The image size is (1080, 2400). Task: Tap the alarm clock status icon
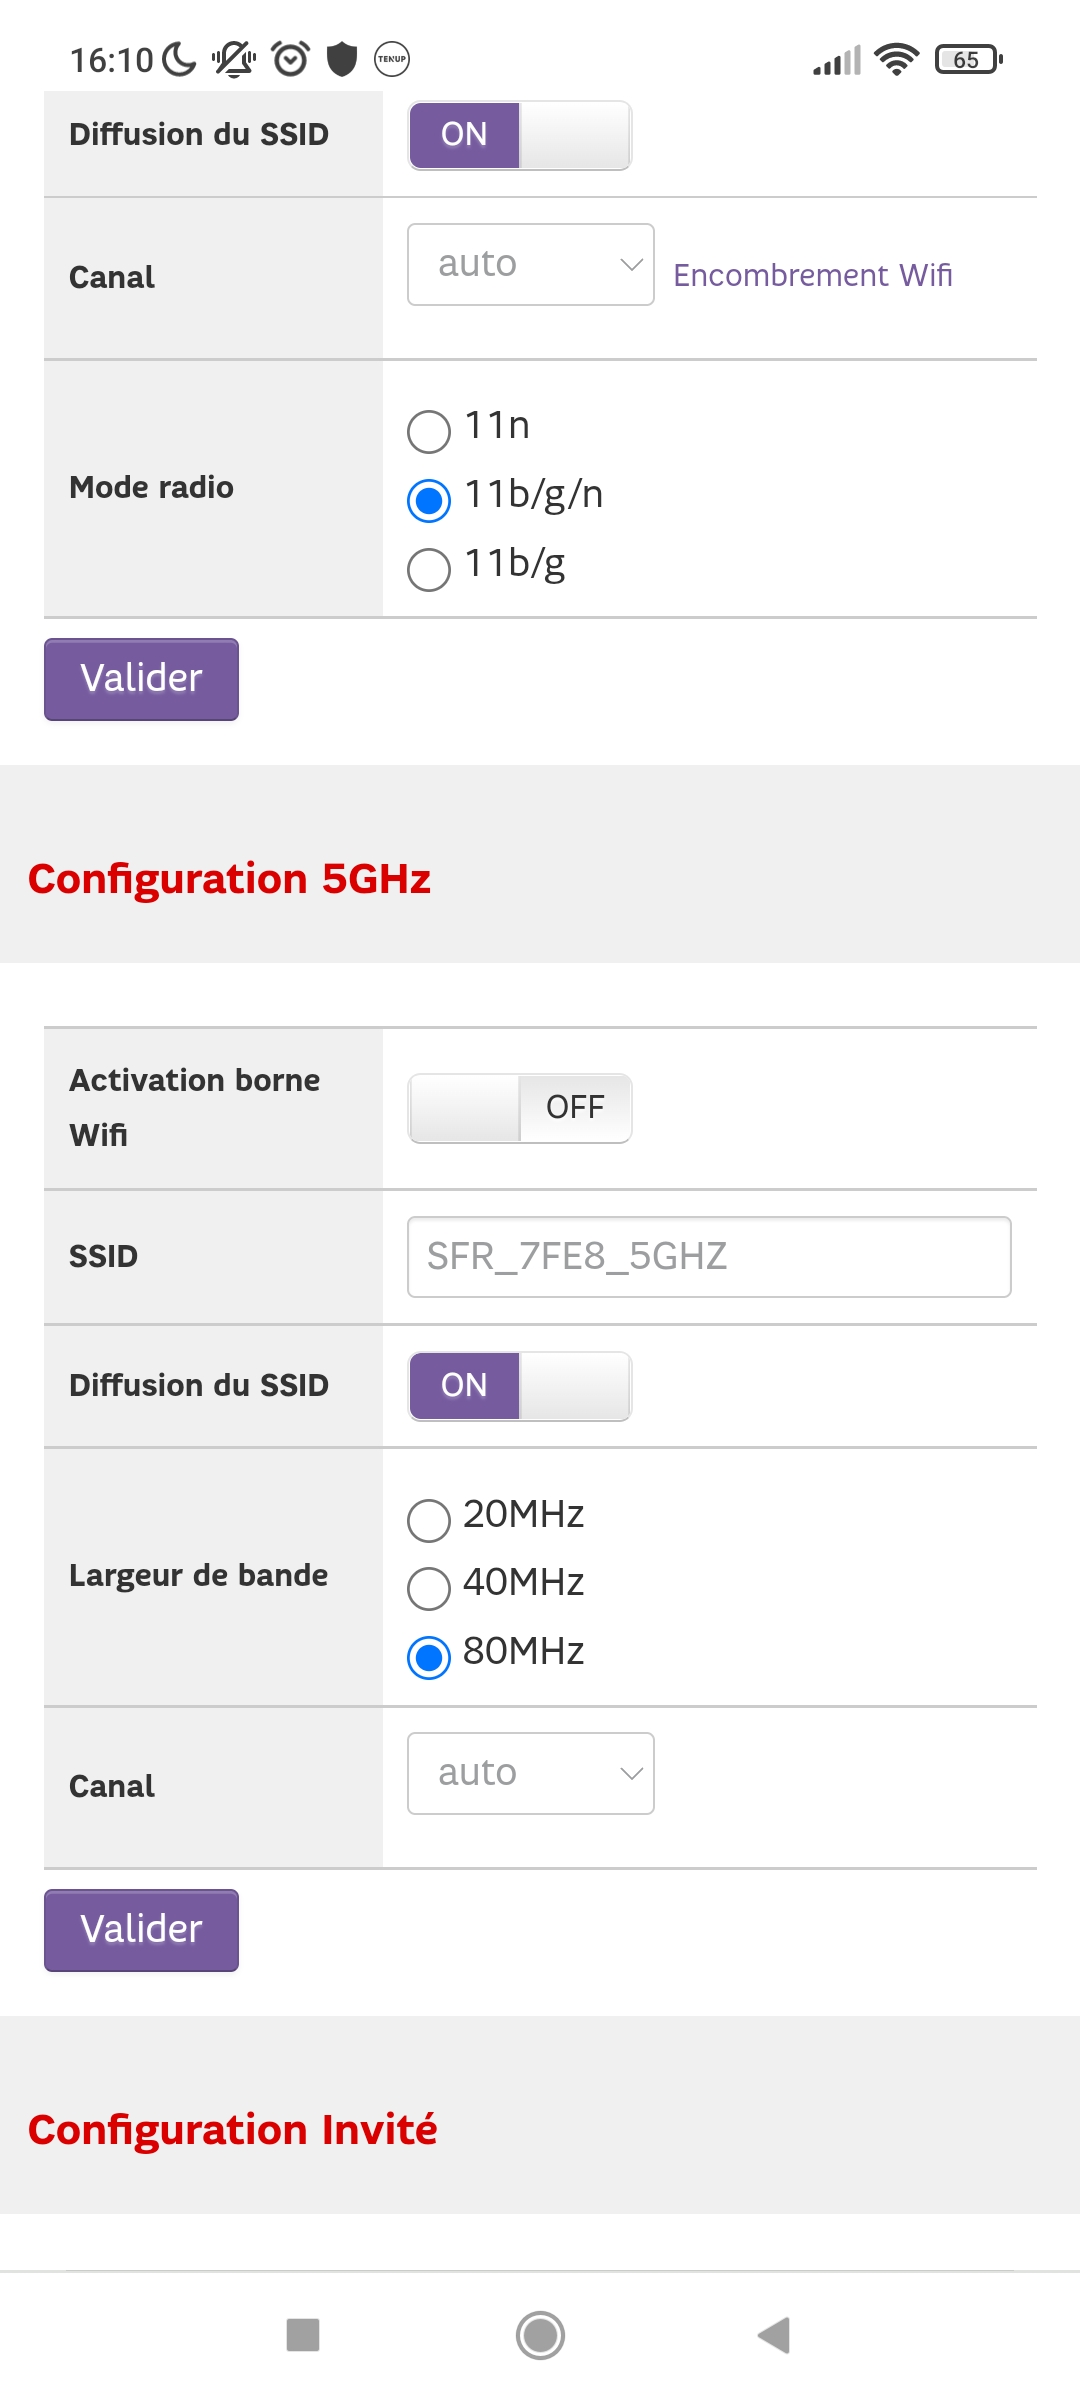click(291, 60)
